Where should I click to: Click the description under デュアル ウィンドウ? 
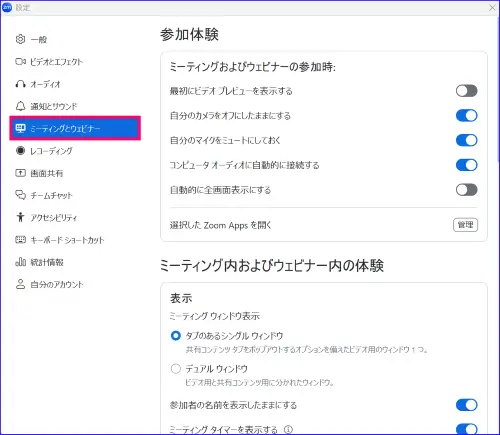(260, 382)
